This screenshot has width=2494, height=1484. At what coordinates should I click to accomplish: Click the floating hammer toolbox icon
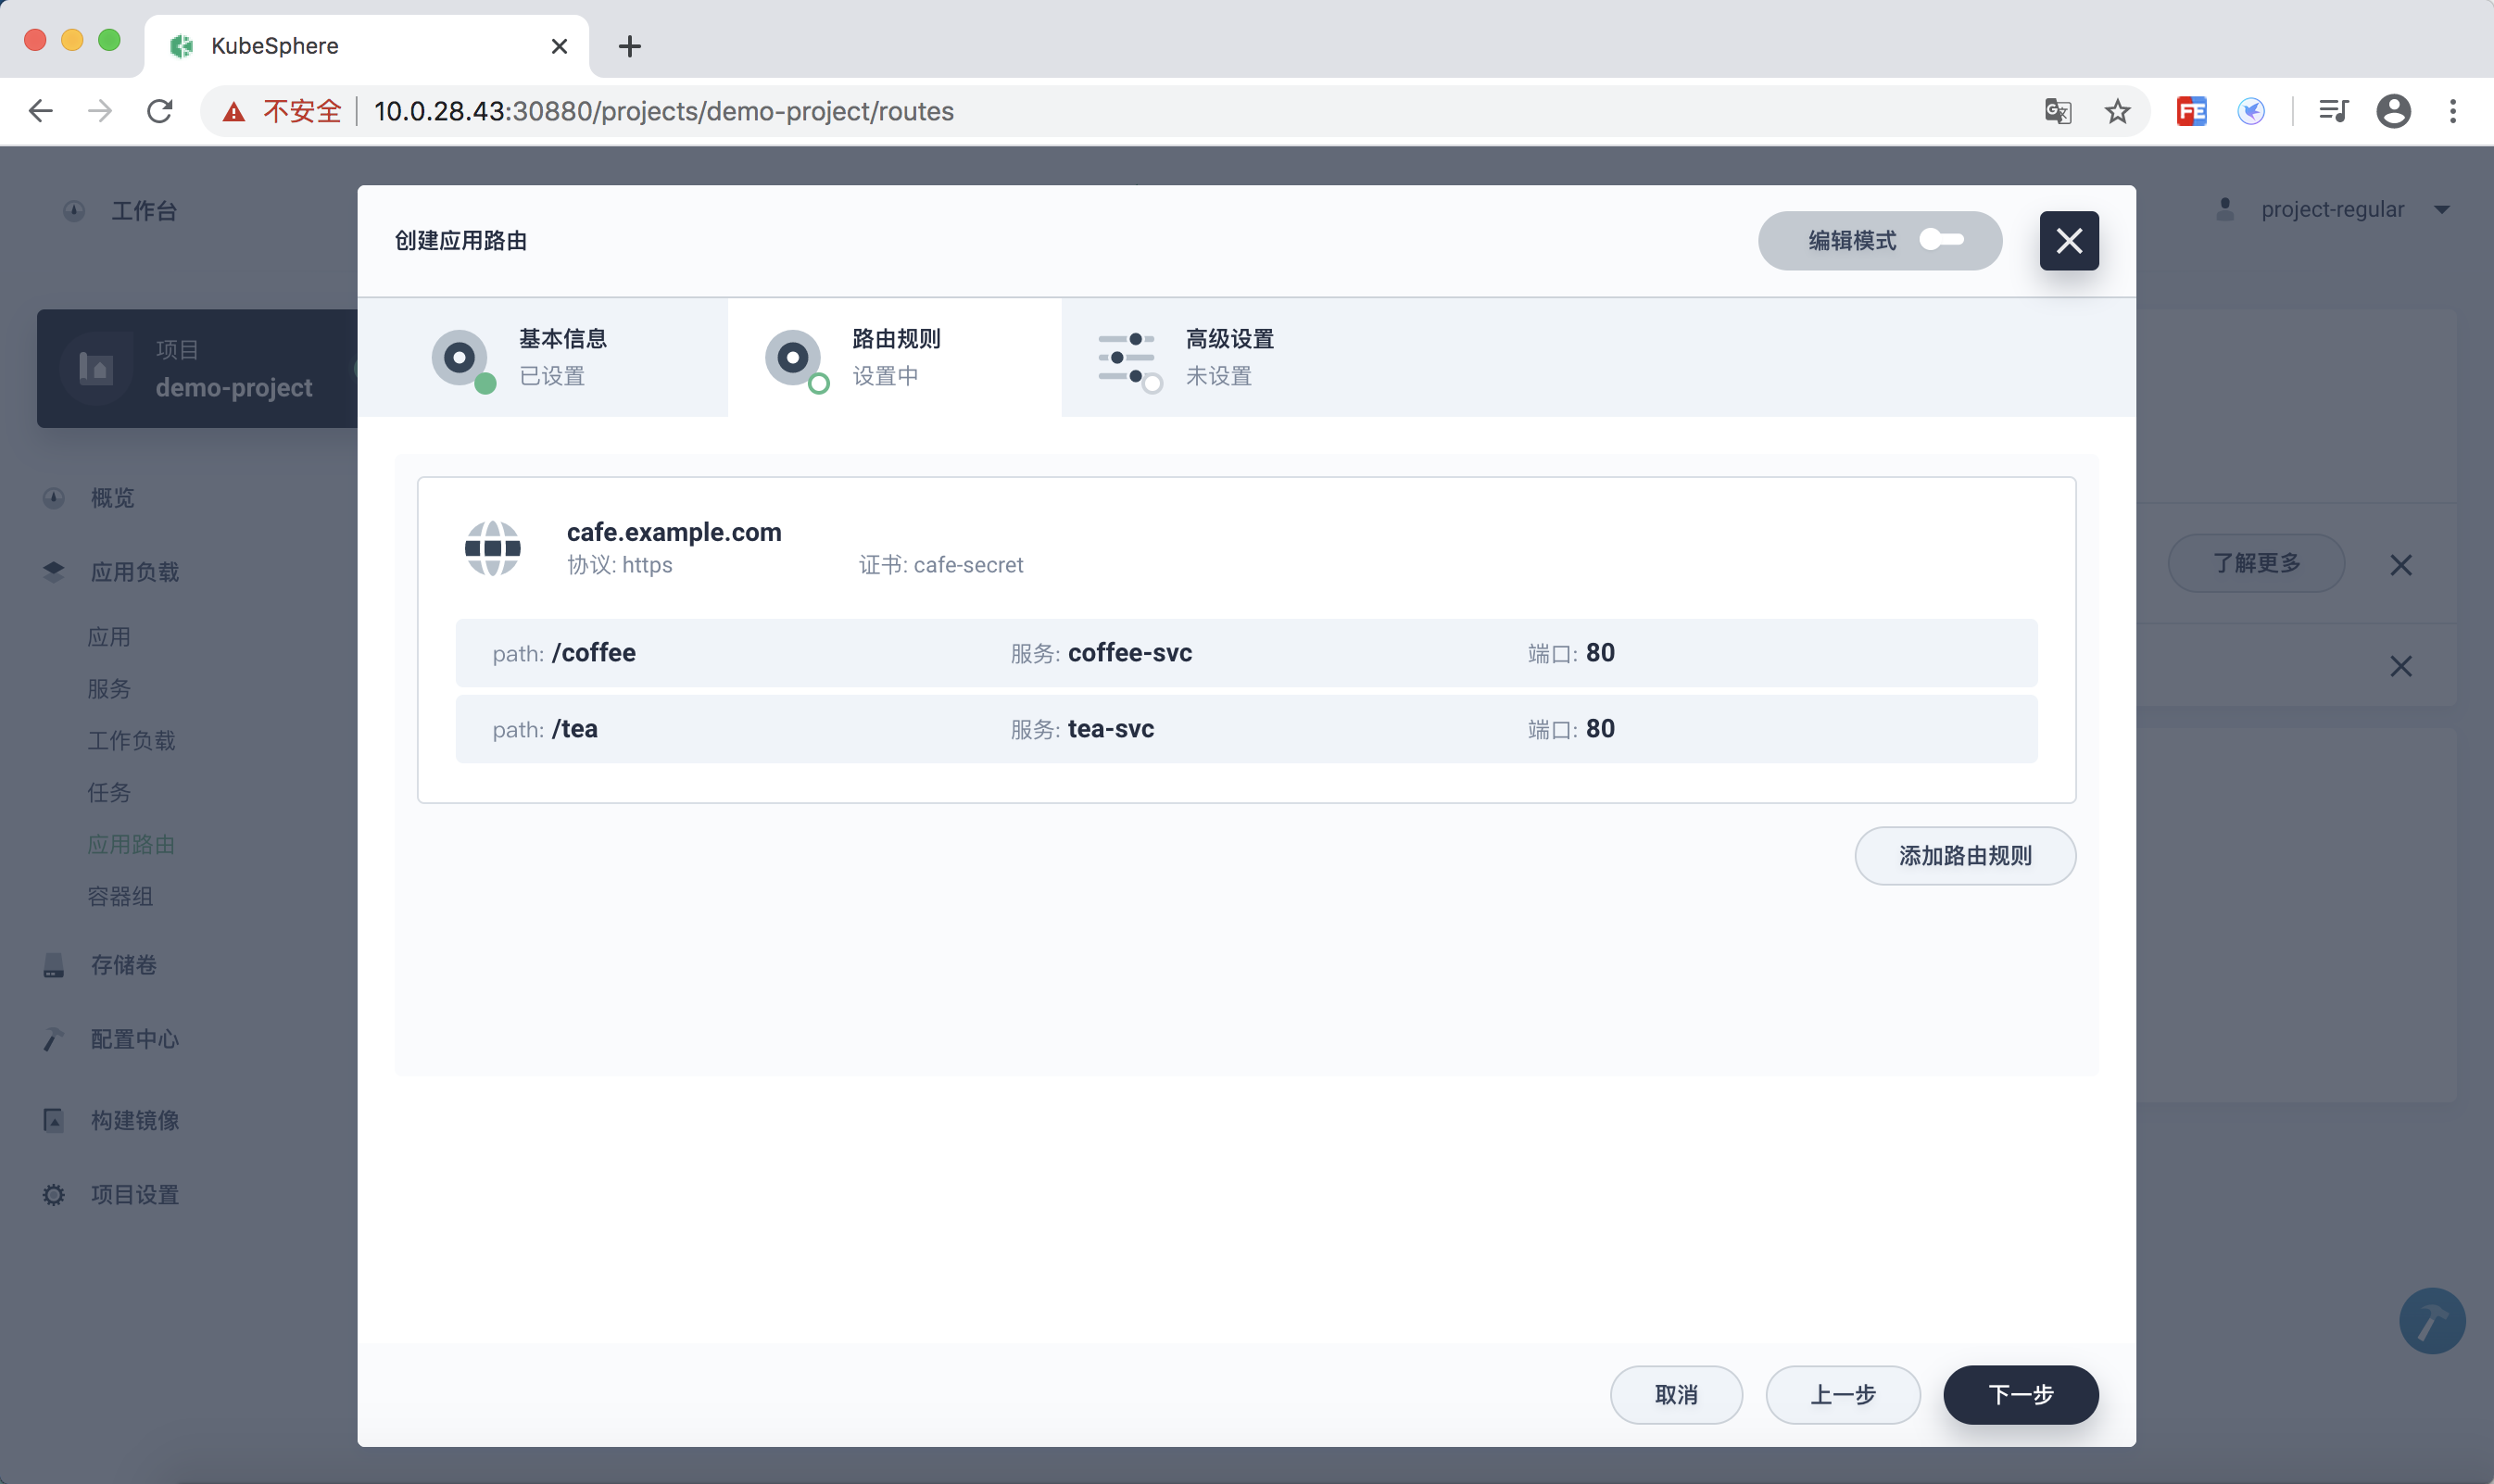(x=2431, y=1320)
